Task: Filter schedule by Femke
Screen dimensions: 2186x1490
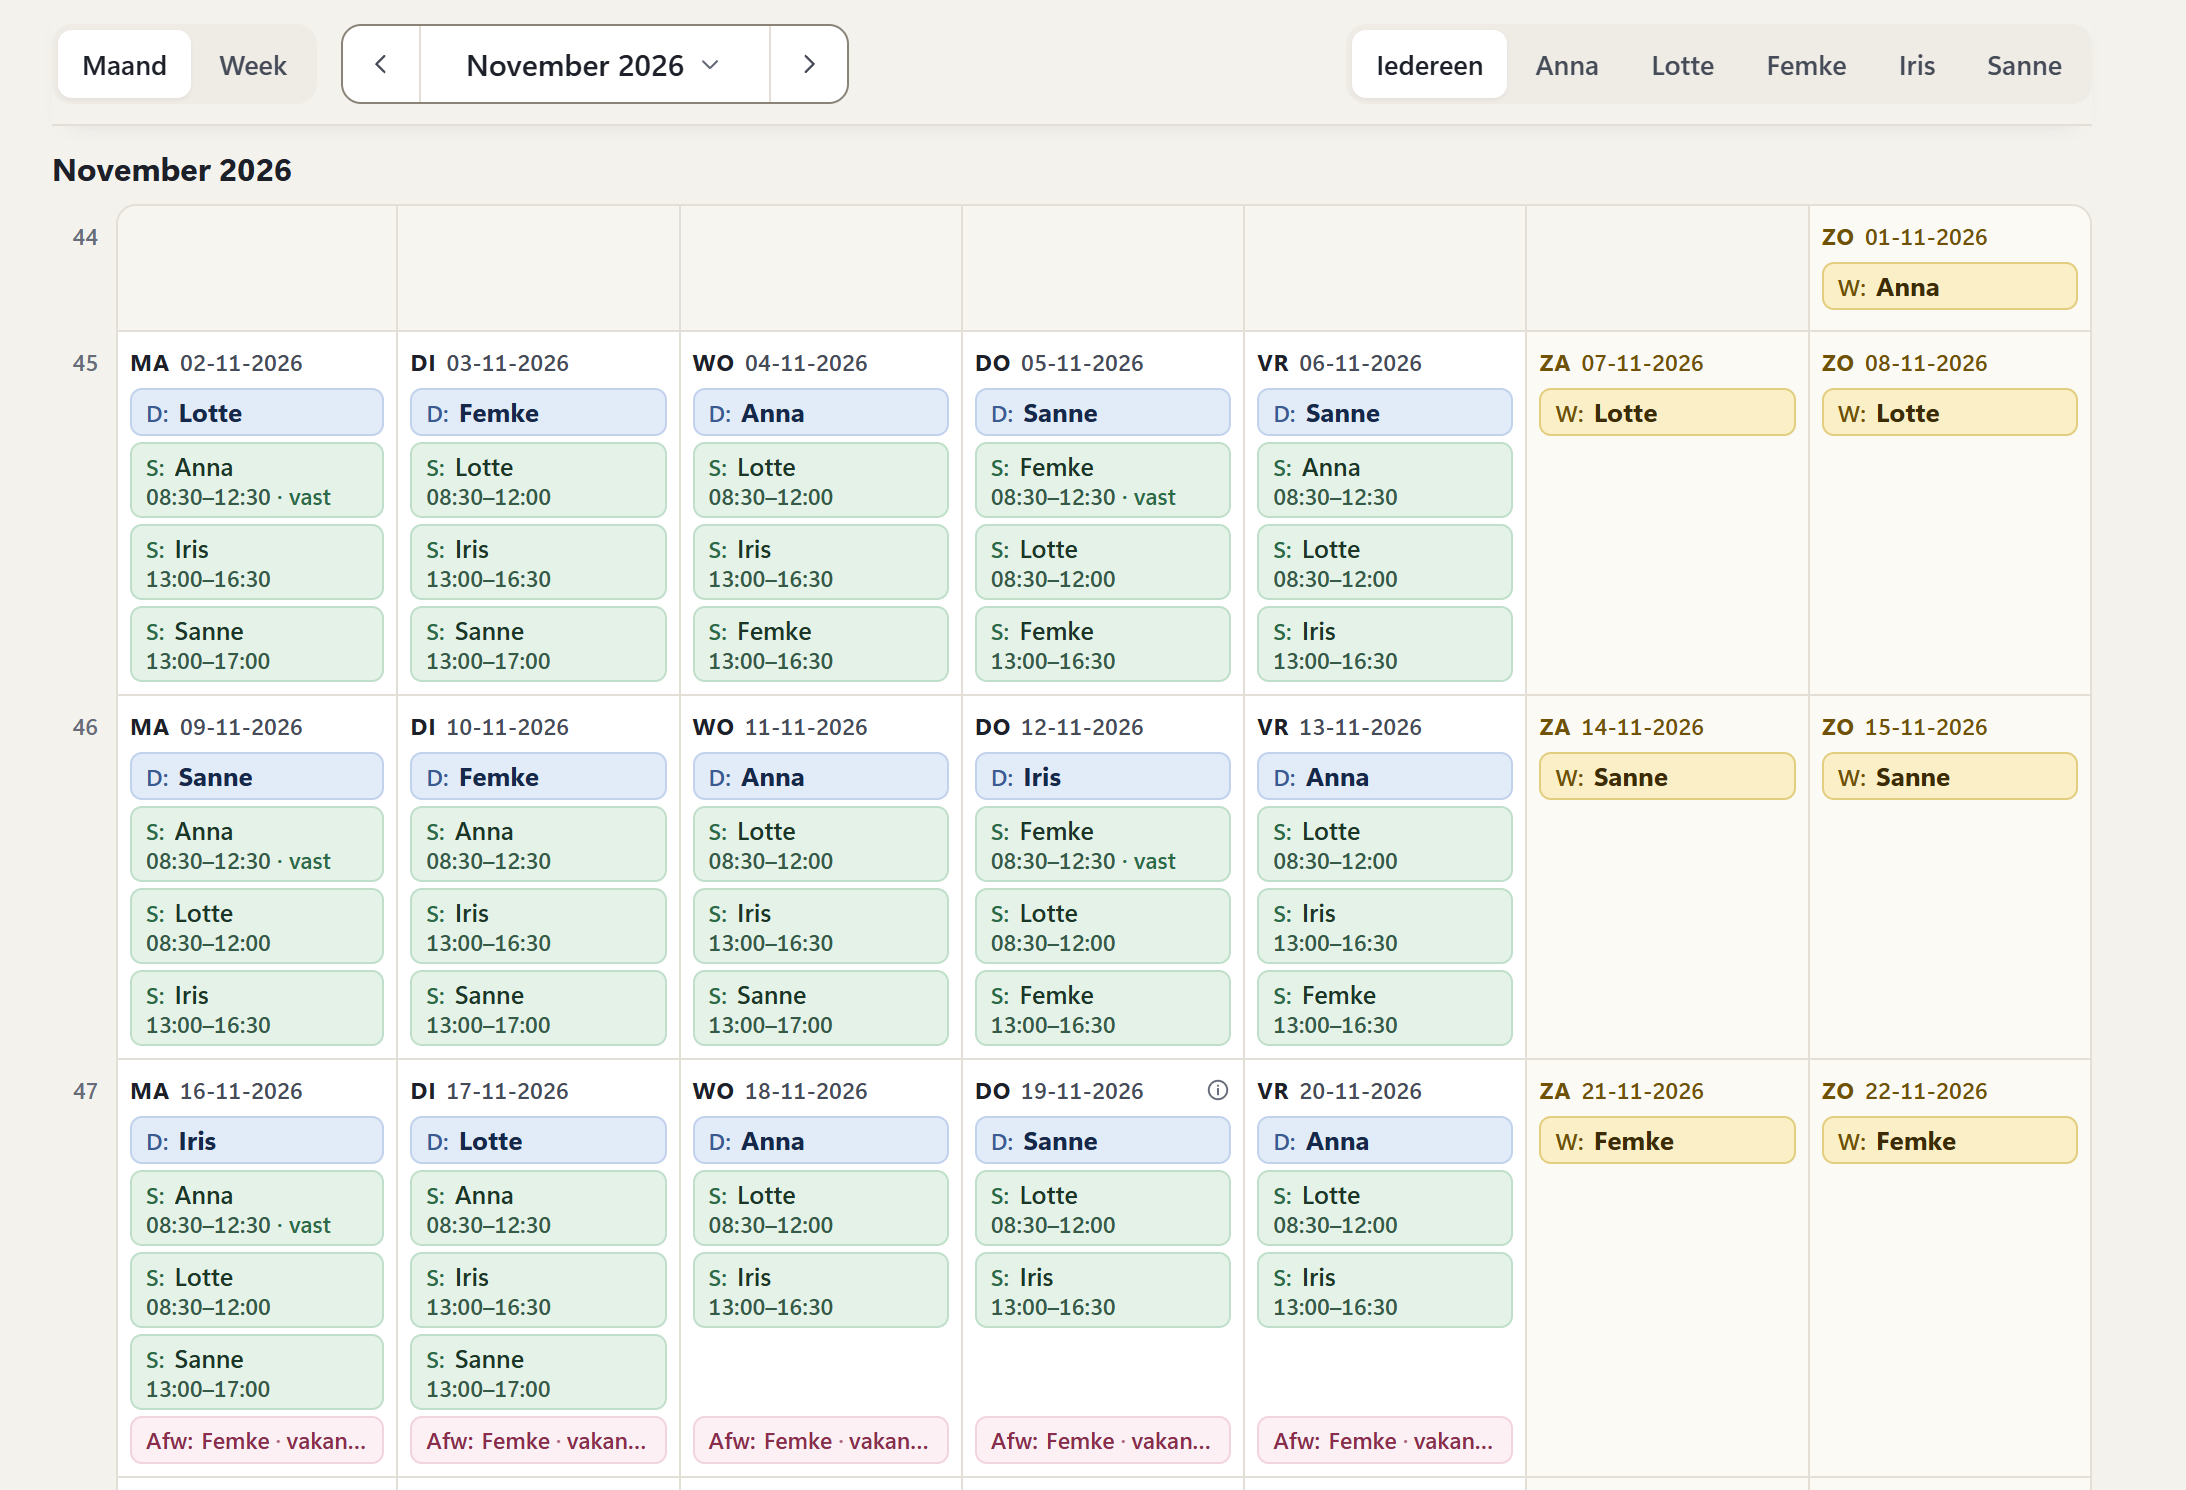Action: point(1806,65)
